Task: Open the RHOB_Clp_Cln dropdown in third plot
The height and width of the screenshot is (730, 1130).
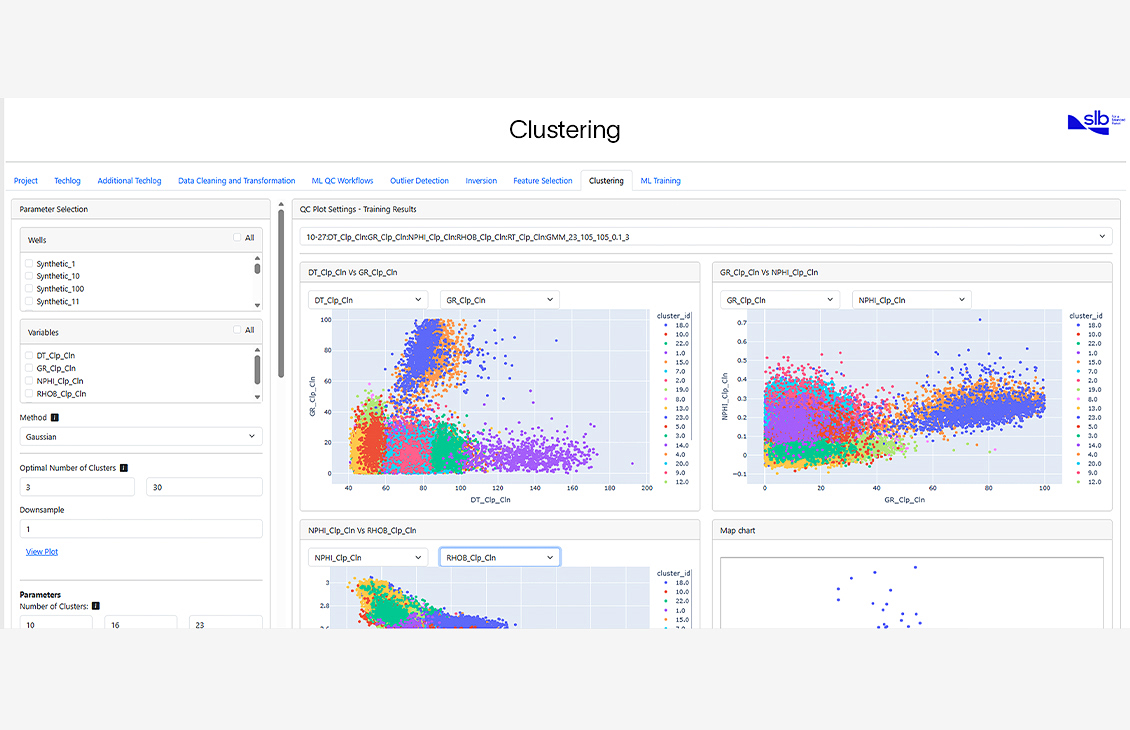Action: click(499, 557)
